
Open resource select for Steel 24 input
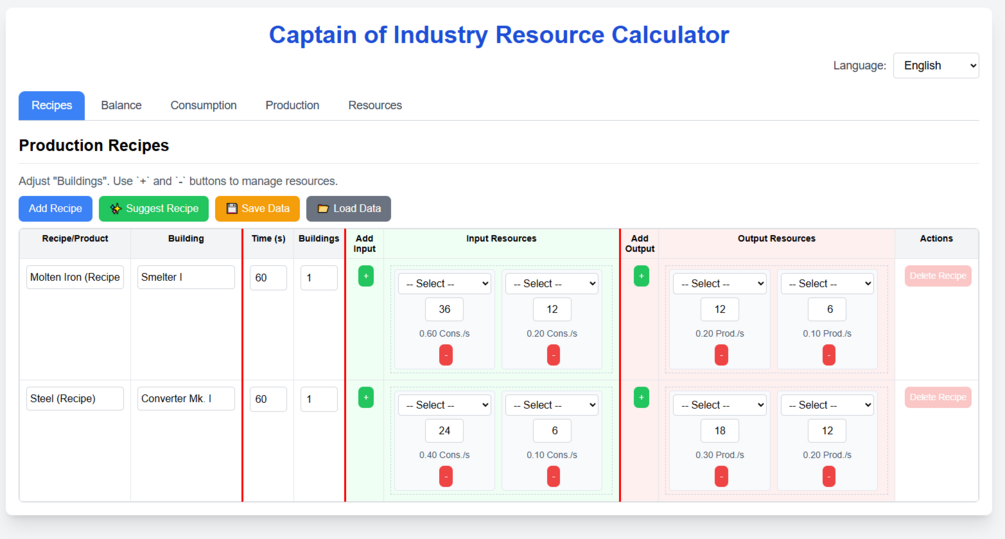(x=445, y=405)
